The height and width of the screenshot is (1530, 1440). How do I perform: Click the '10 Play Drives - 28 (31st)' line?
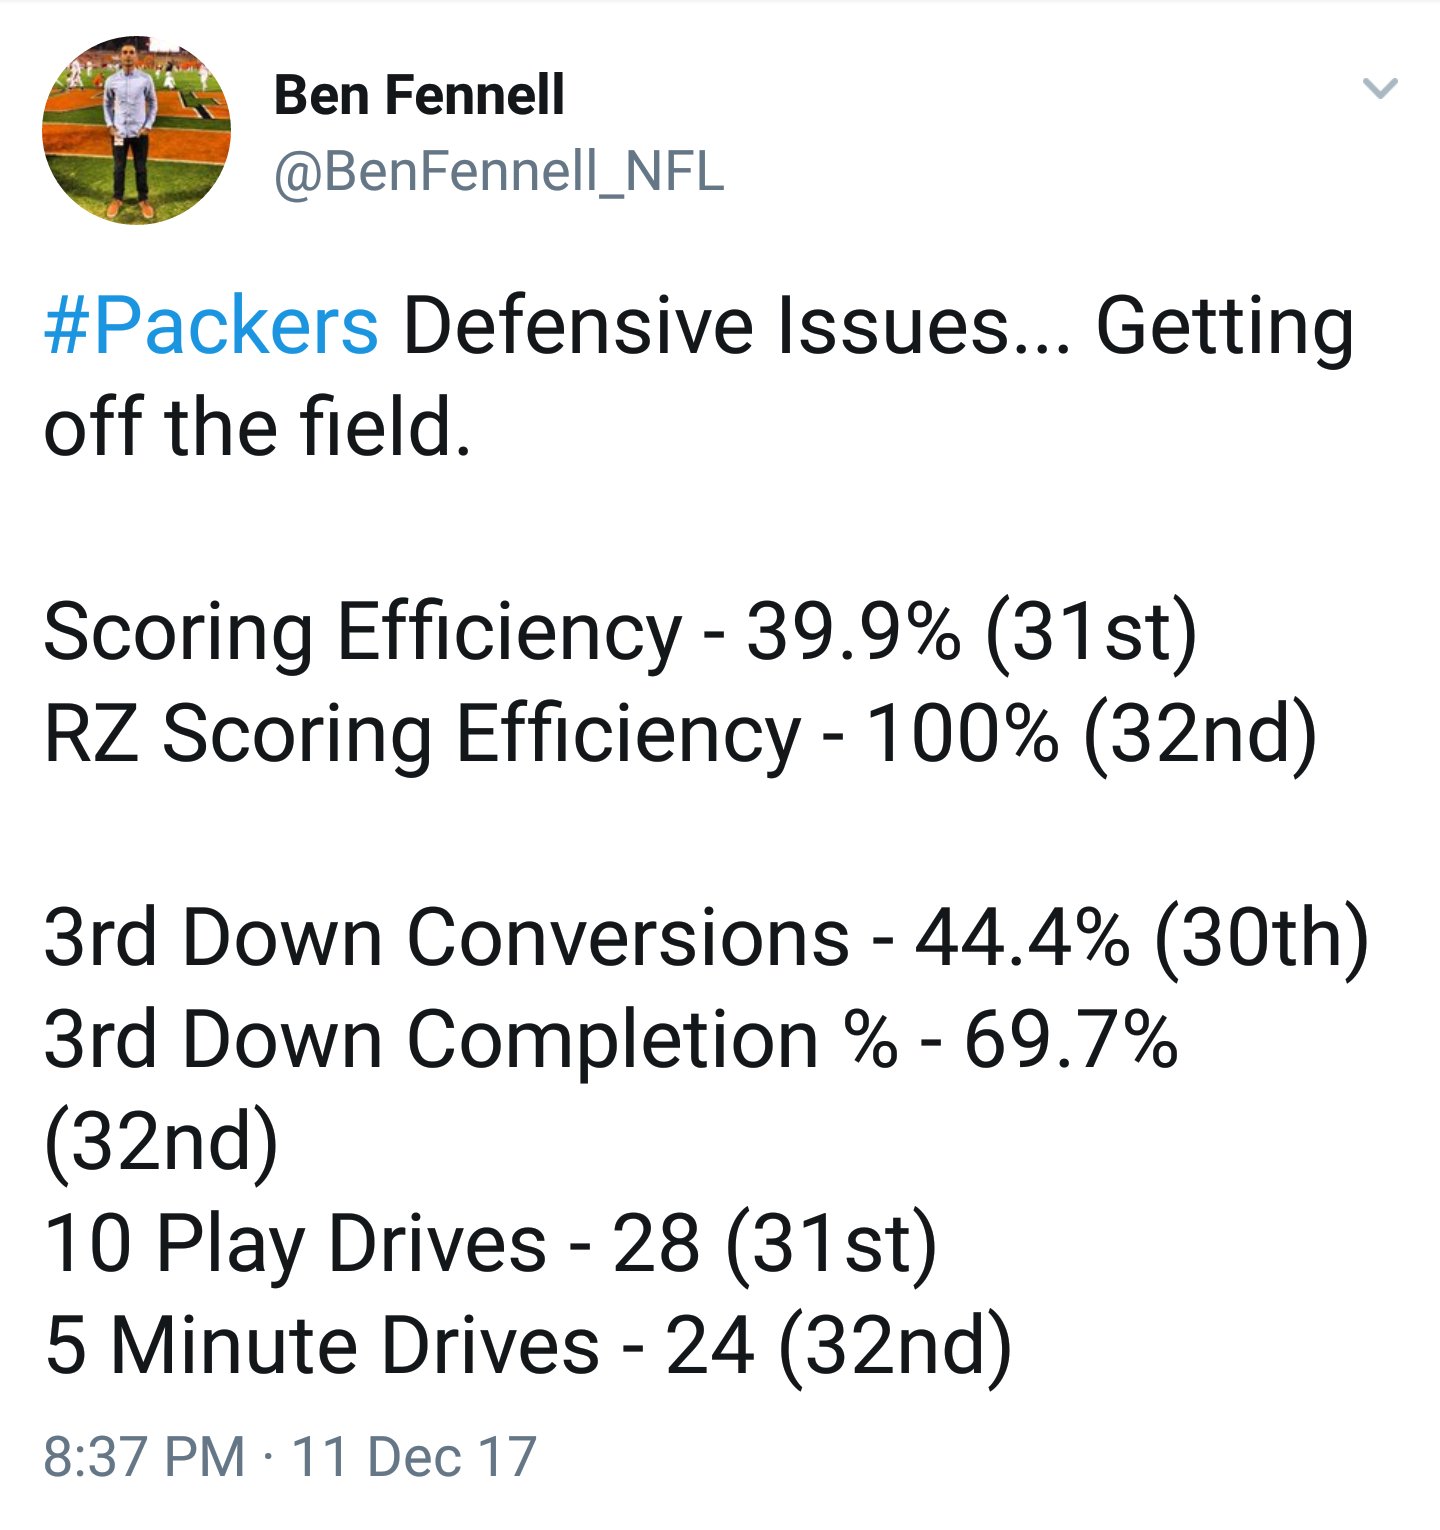tap(490, 1247)
